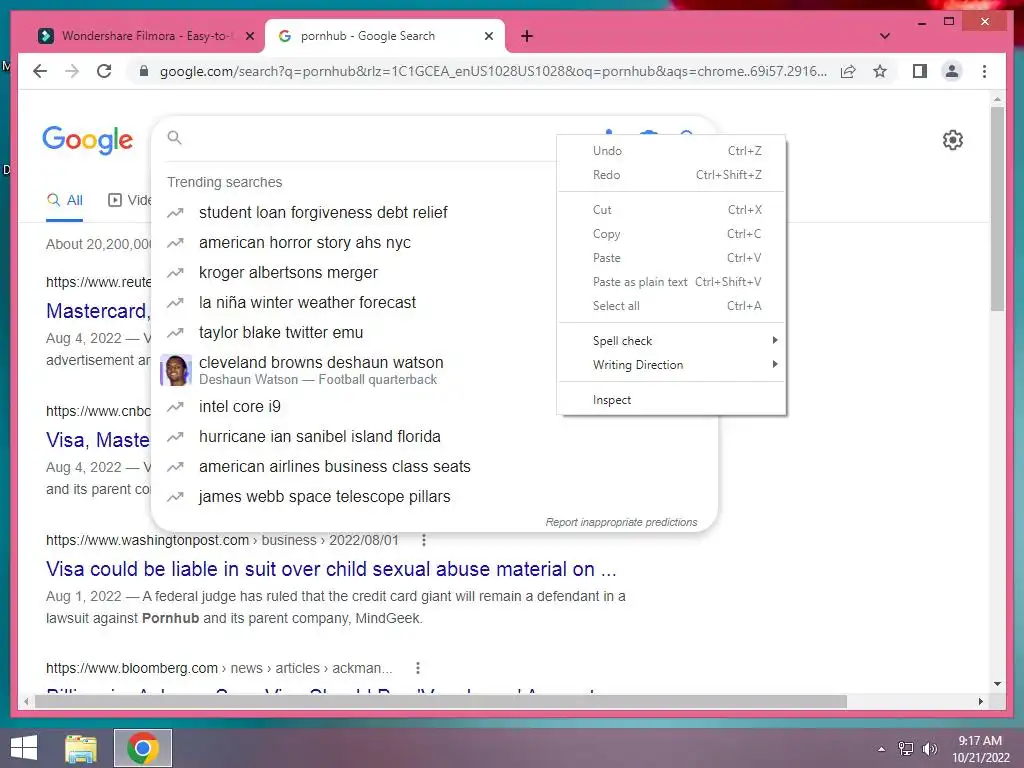The width and height of the screenshot is (1024, 768).
Task: Click Deshaun Watson thumbnail photo
Action: 176,370
